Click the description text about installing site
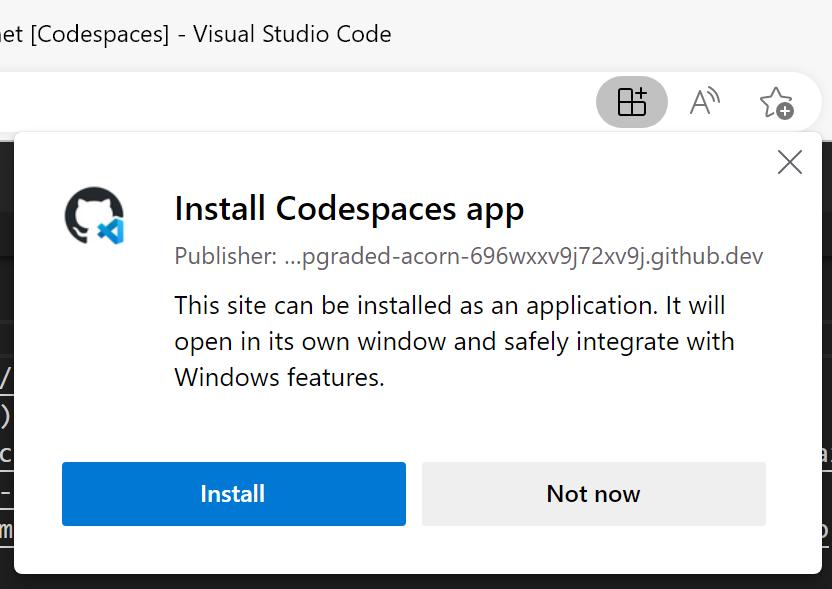 454,341
